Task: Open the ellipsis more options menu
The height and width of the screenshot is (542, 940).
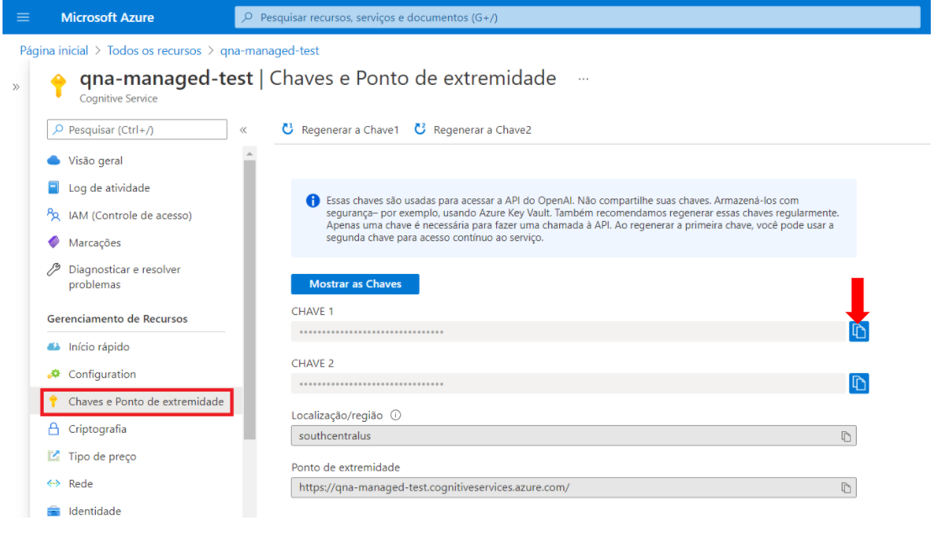Action: [583, 79]
